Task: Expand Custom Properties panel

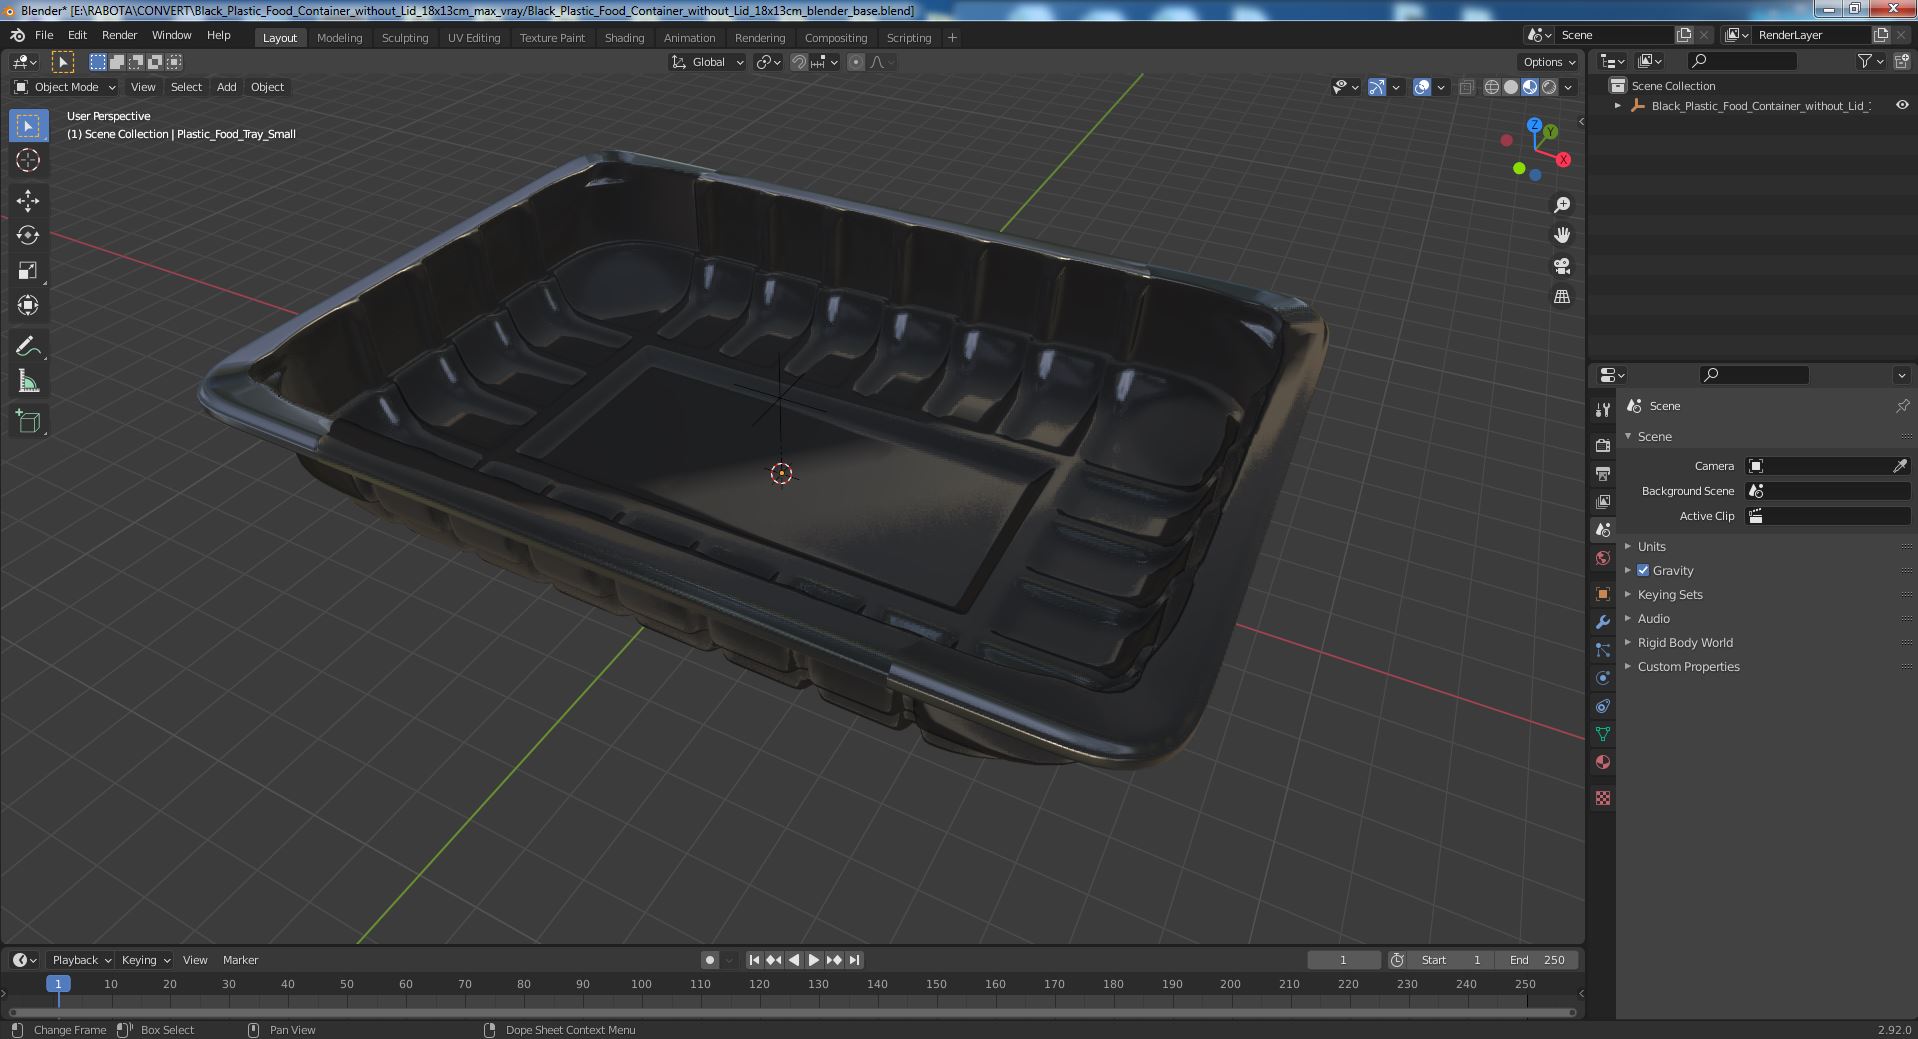Action: pos(1688,666)
